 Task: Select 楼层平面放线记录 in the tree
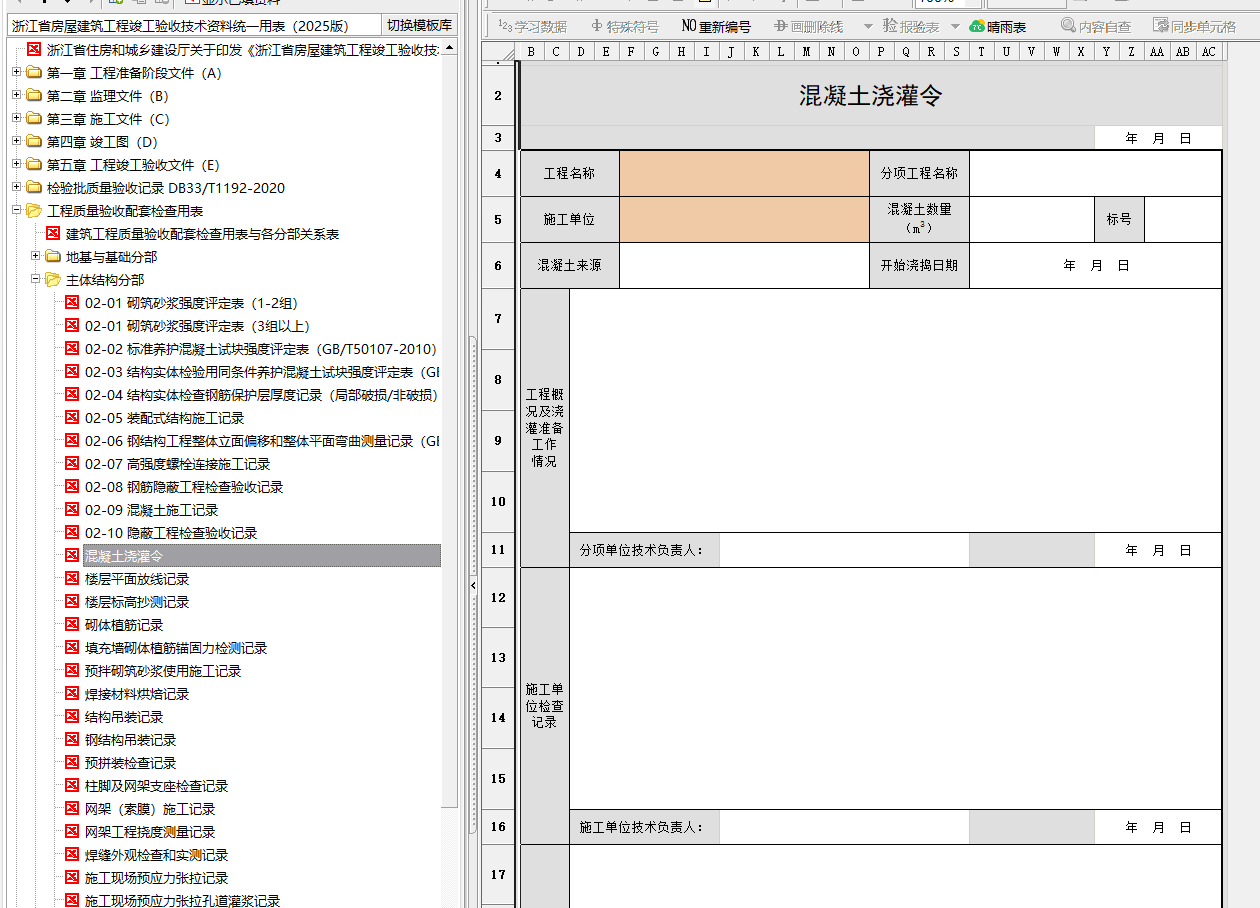pyautogui.click(x=136, y=579)
